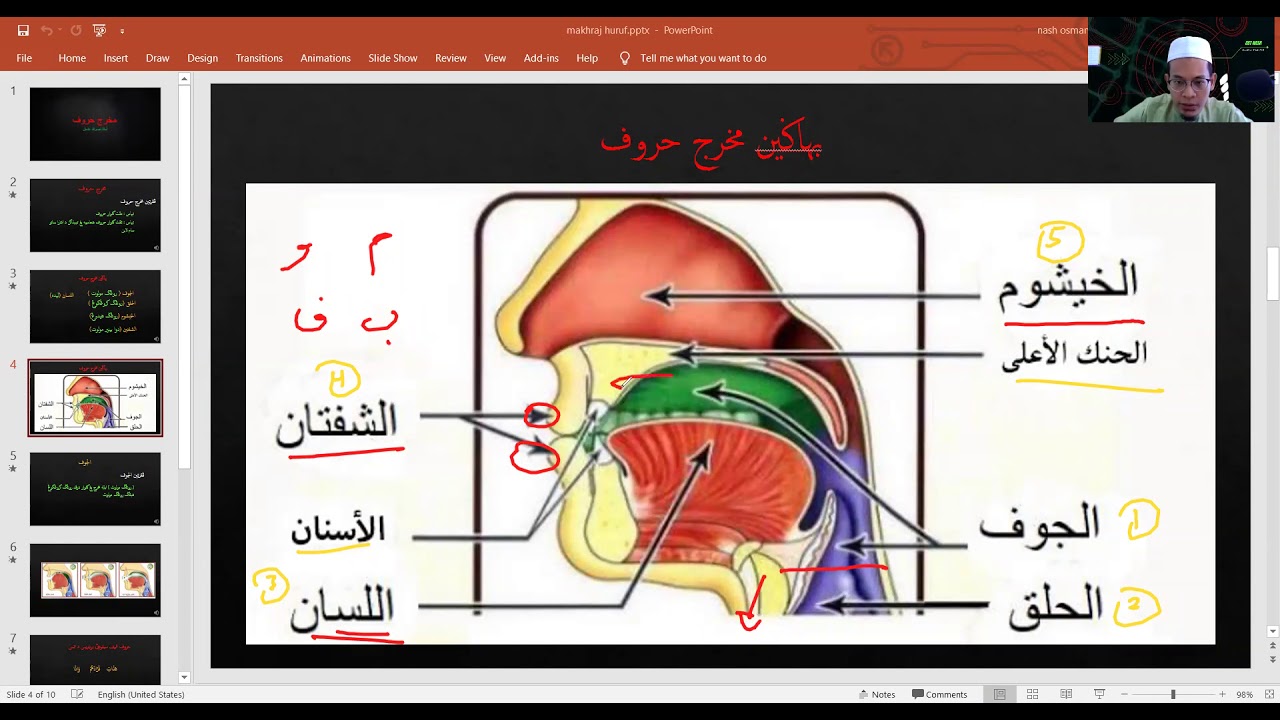This screenshot has height=720, width=1280.
Task: Click scroll-up arrow of slide thumbnail pane
Action: 184,79
